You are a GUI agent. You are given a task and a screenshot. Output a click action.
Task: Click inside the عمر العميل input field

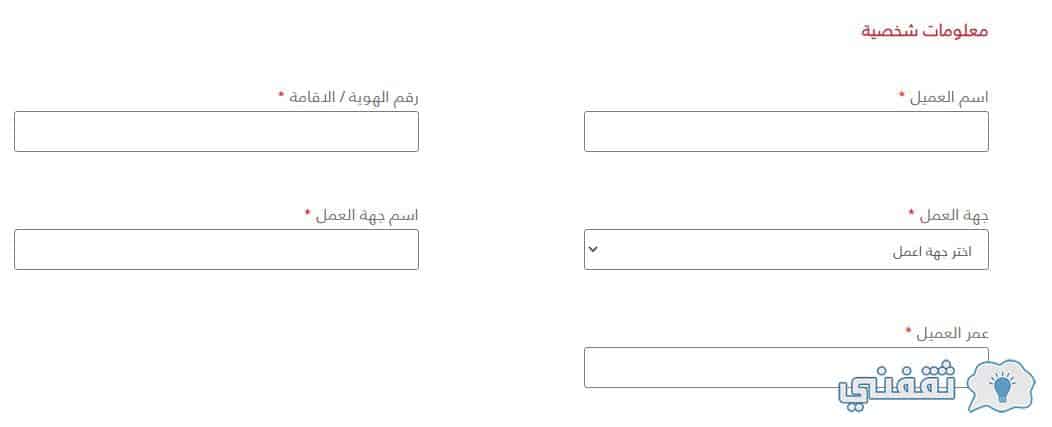pyautogui.click(x=786, y=367)
